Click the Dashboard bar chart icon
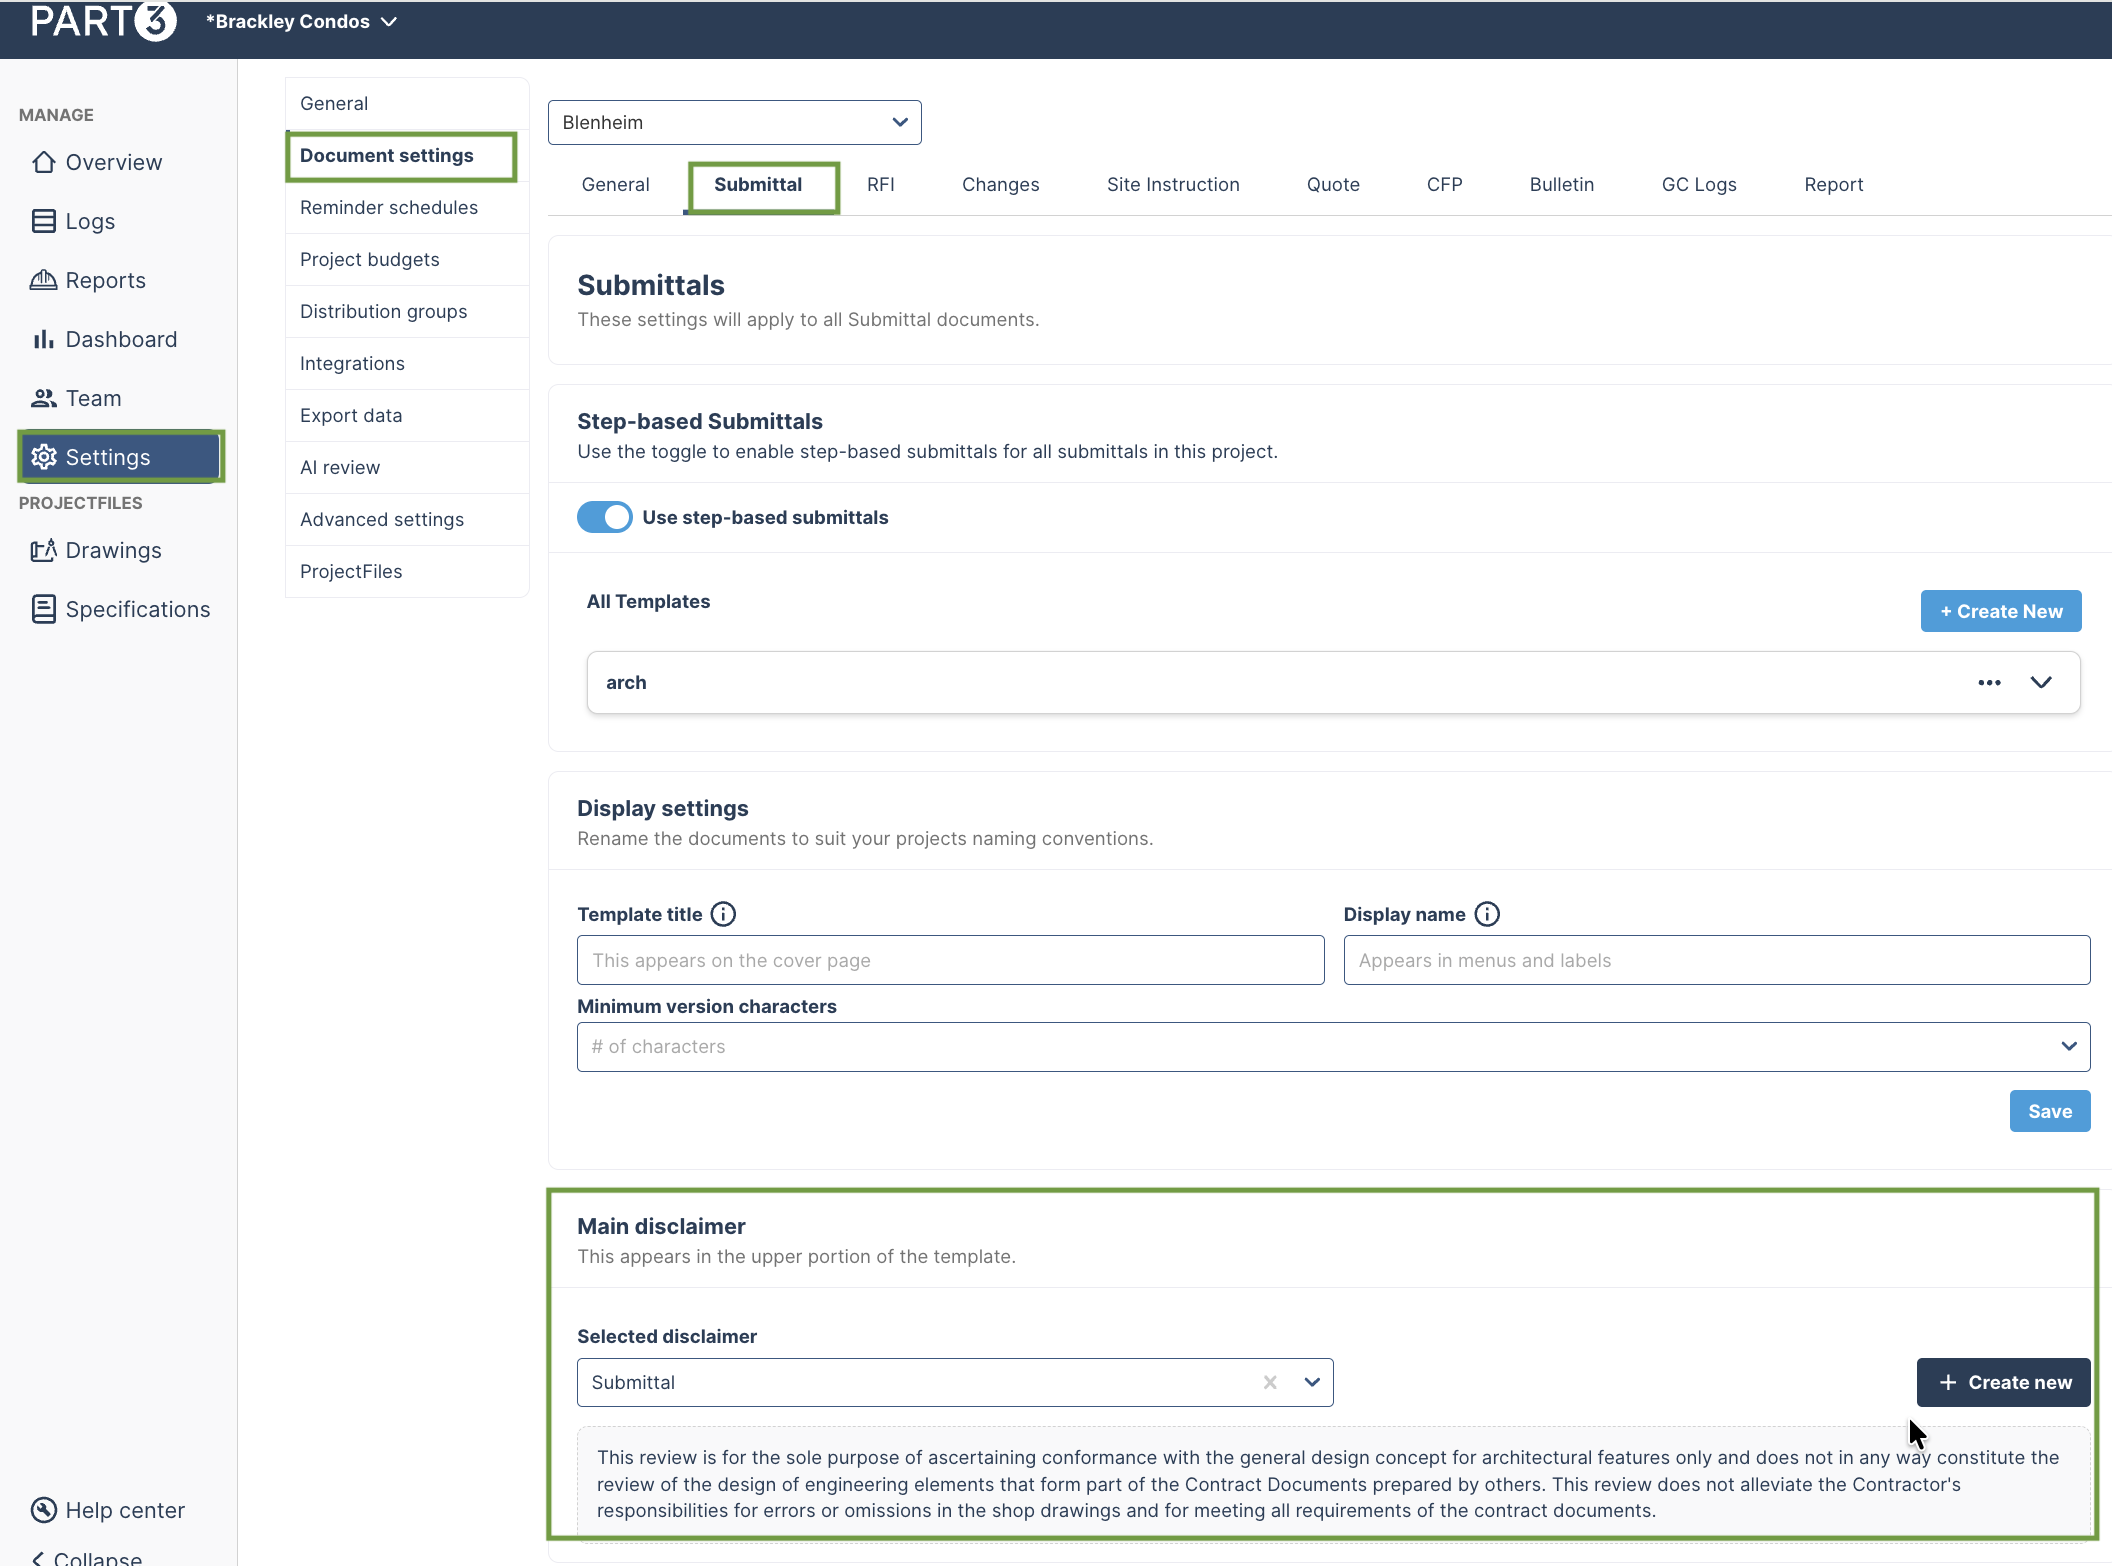 pyautogui.click(x=43, y=339)
